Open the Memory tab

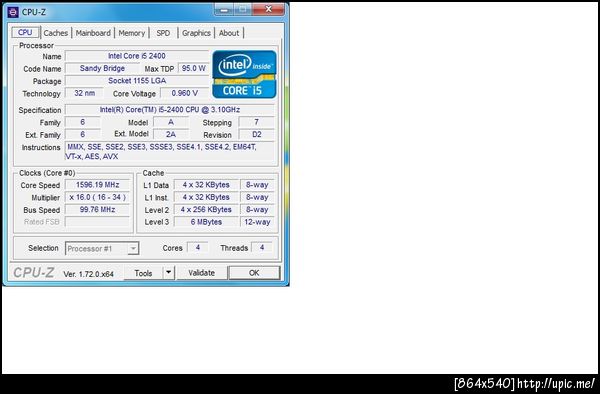tap(132, 33)
